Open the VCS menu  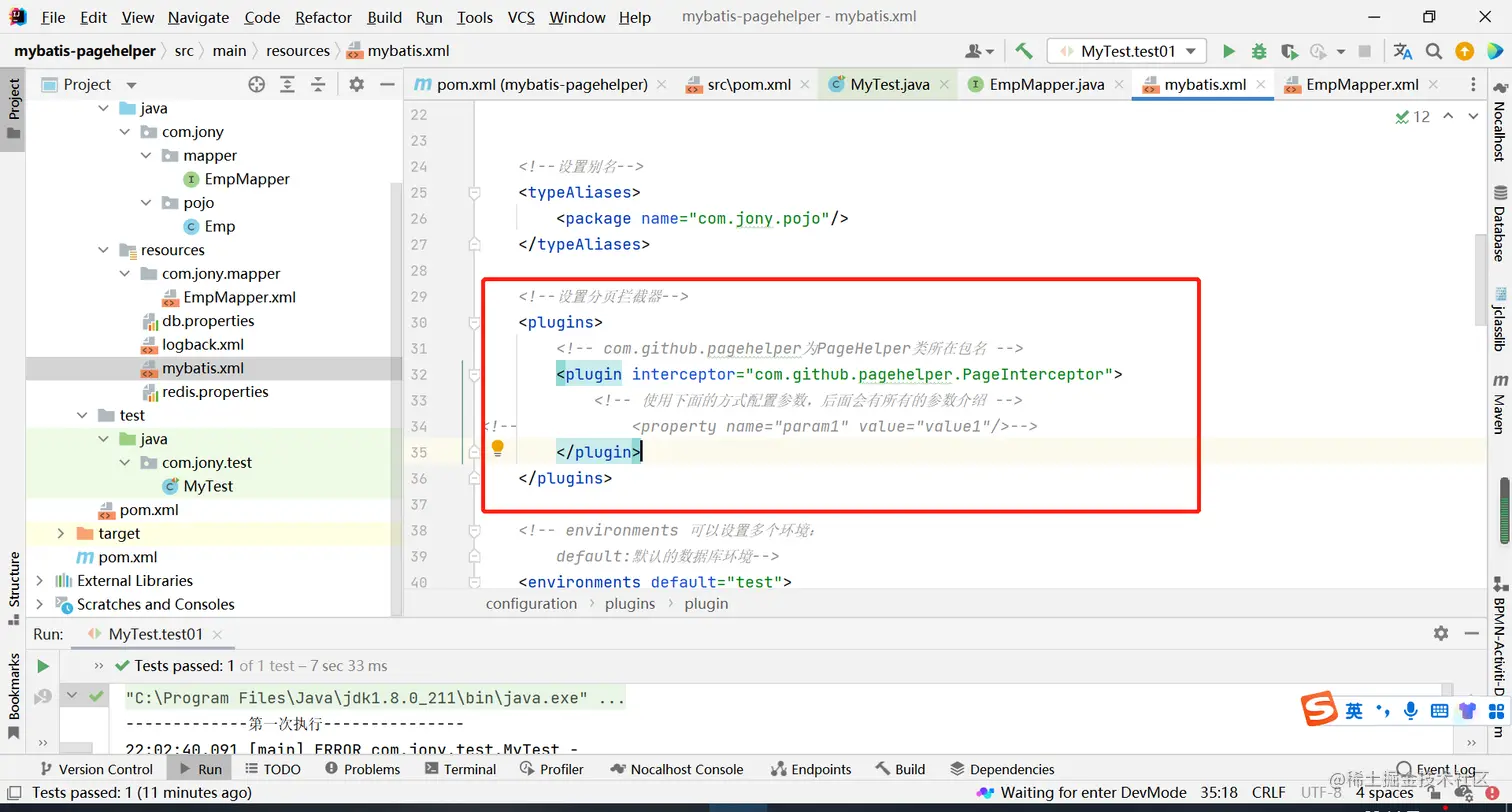click(521, 17)
